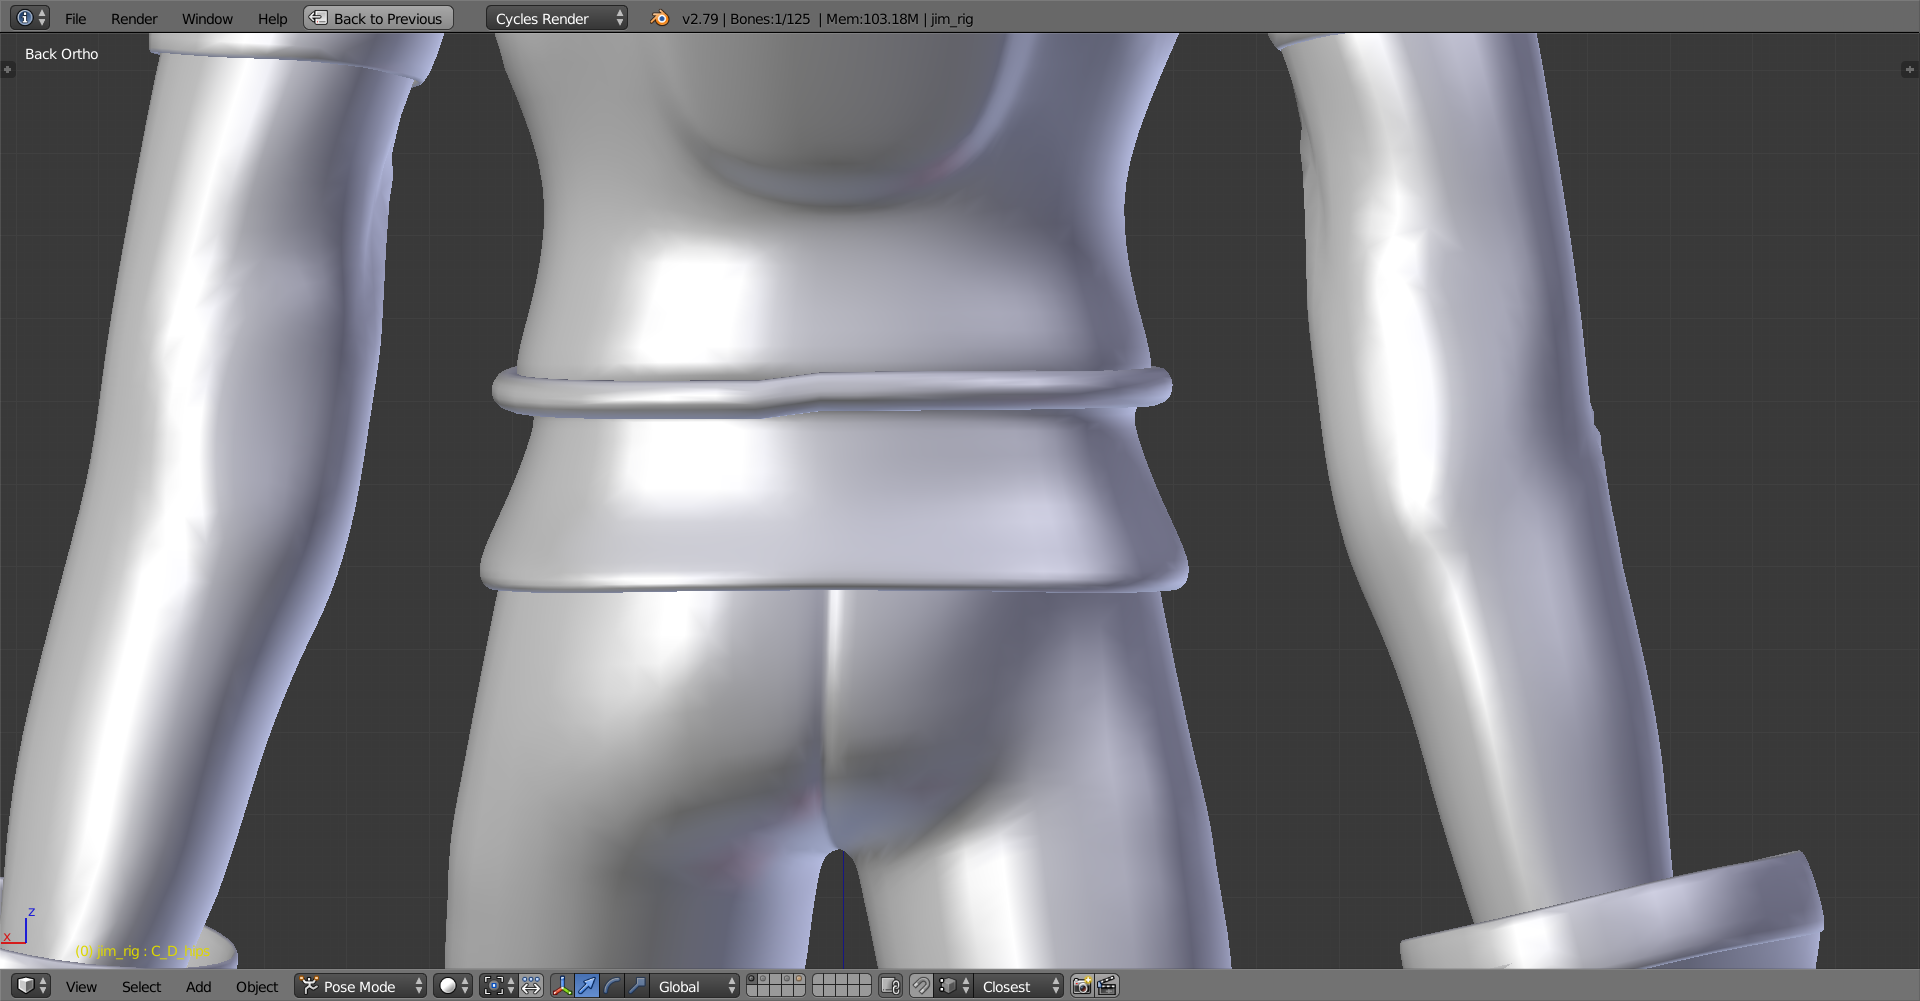Open the Window menu
Image resolution: width=1920 pixels, height=1001 pixels.
coord(207,19)
